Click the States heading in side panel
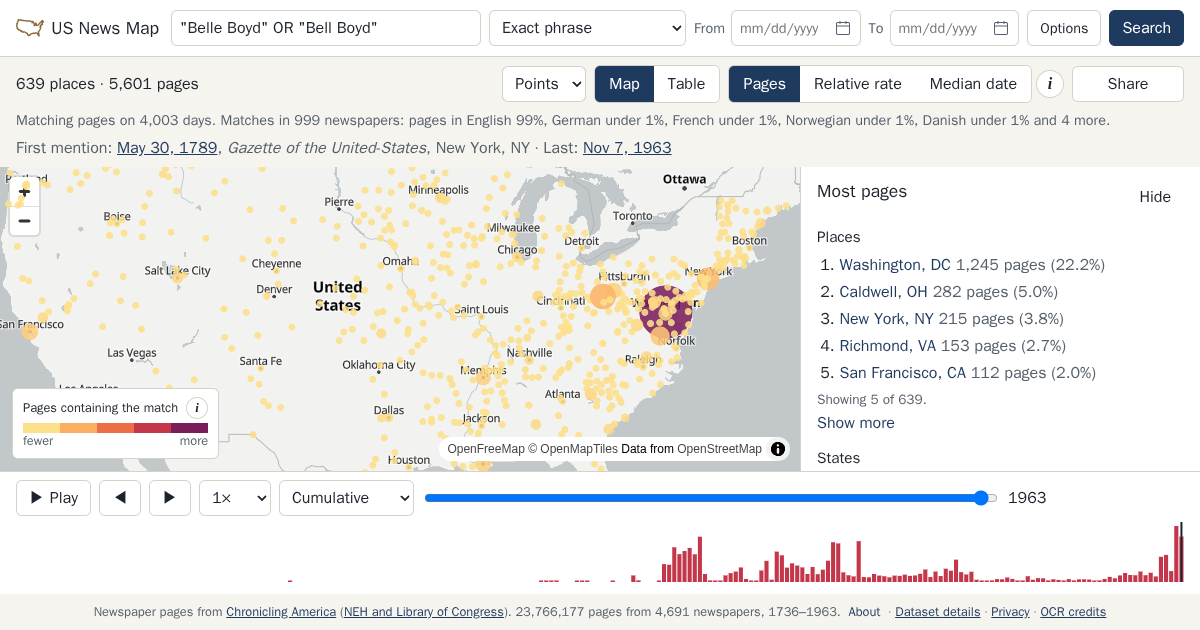1200x630 pixels. tap(838, 458)
